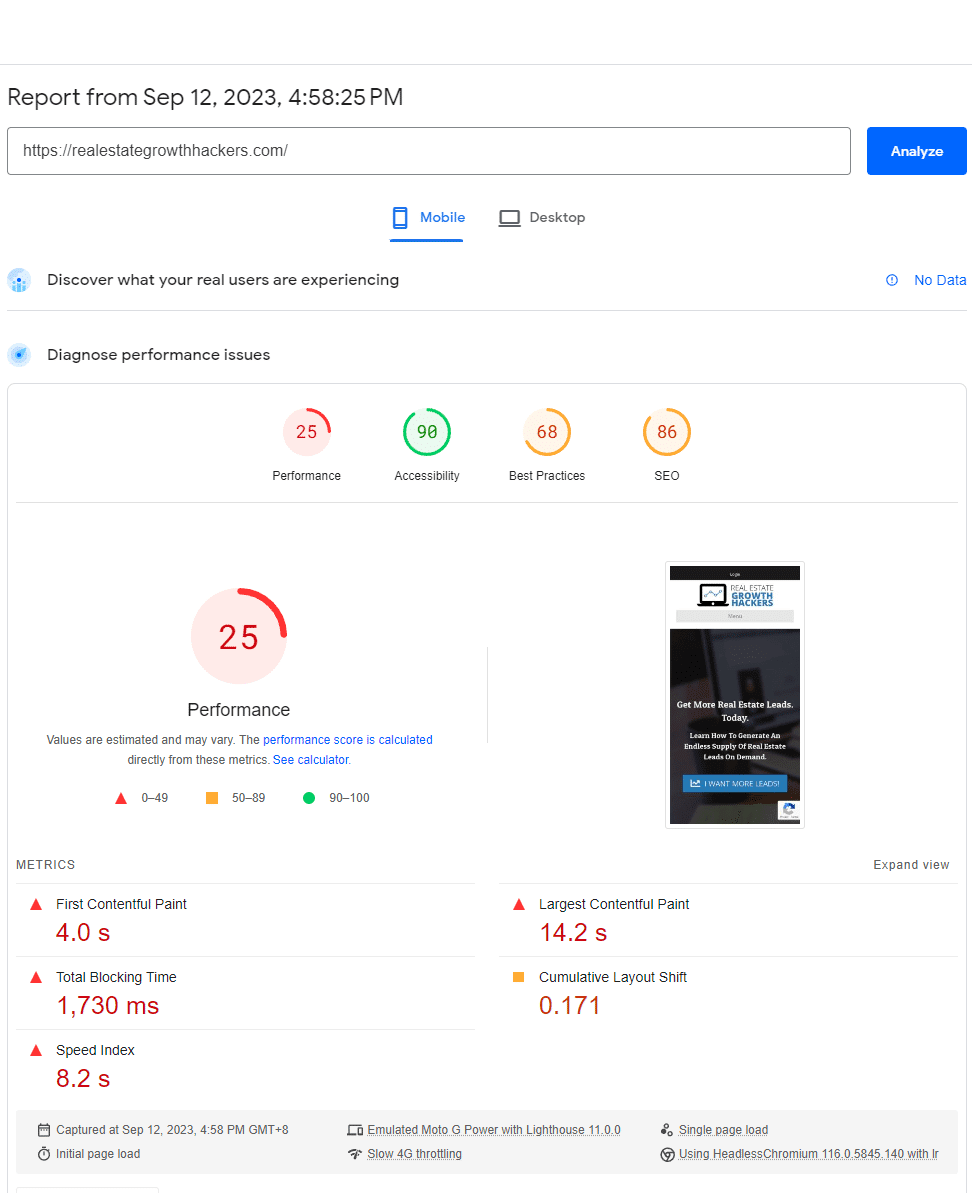The image size is (972, 1193).
Task: Expand the metrics with Expand view
Action: pyautogui.click(x=911, y=865)
